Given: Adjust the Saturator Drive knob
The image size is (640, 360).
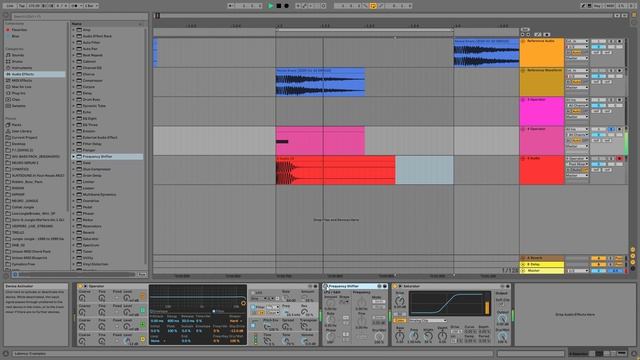Looking at the screenshot, I should coord(400,301).
